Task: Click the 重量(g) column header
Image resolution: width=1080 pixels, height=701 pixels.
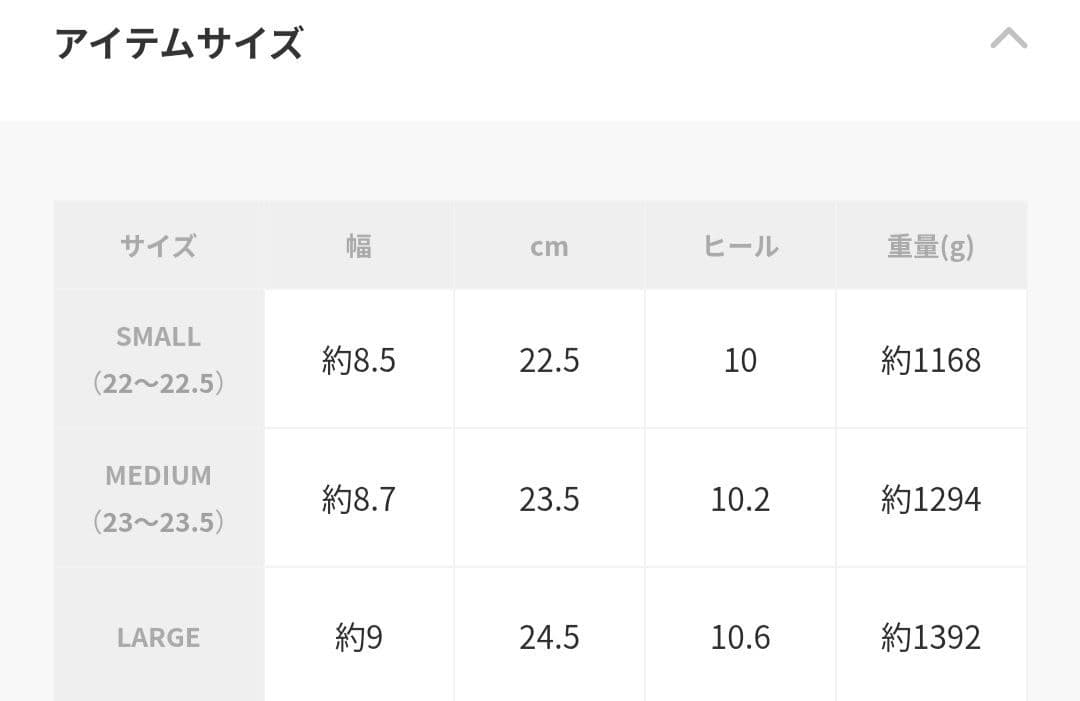Action: pos(930,246)
